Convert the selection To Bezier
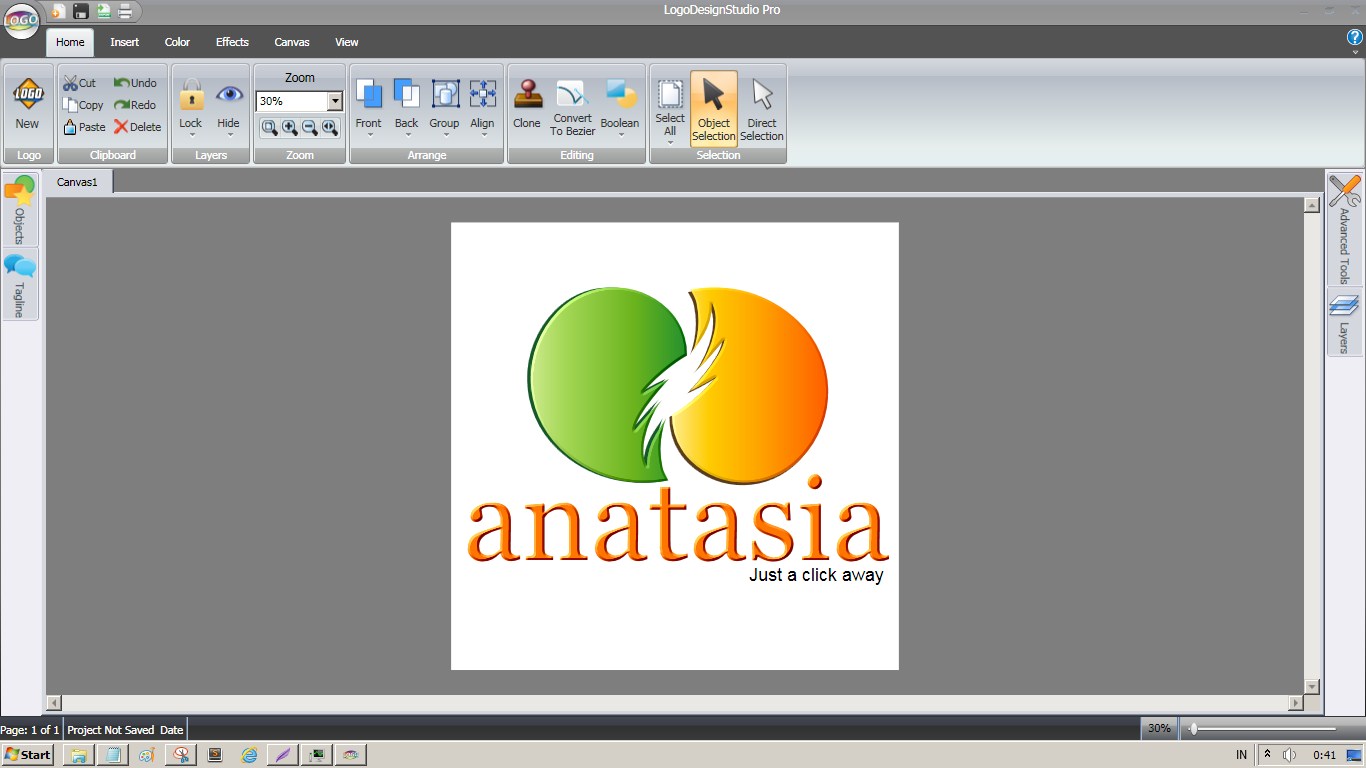1366x768 pixels. click(x=573, y=108)
